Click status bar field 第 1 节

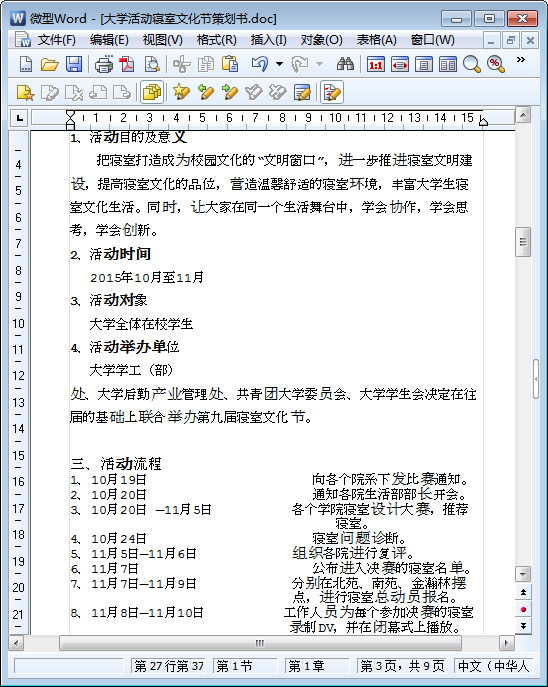pyautogui.click(x=244, y=666)
